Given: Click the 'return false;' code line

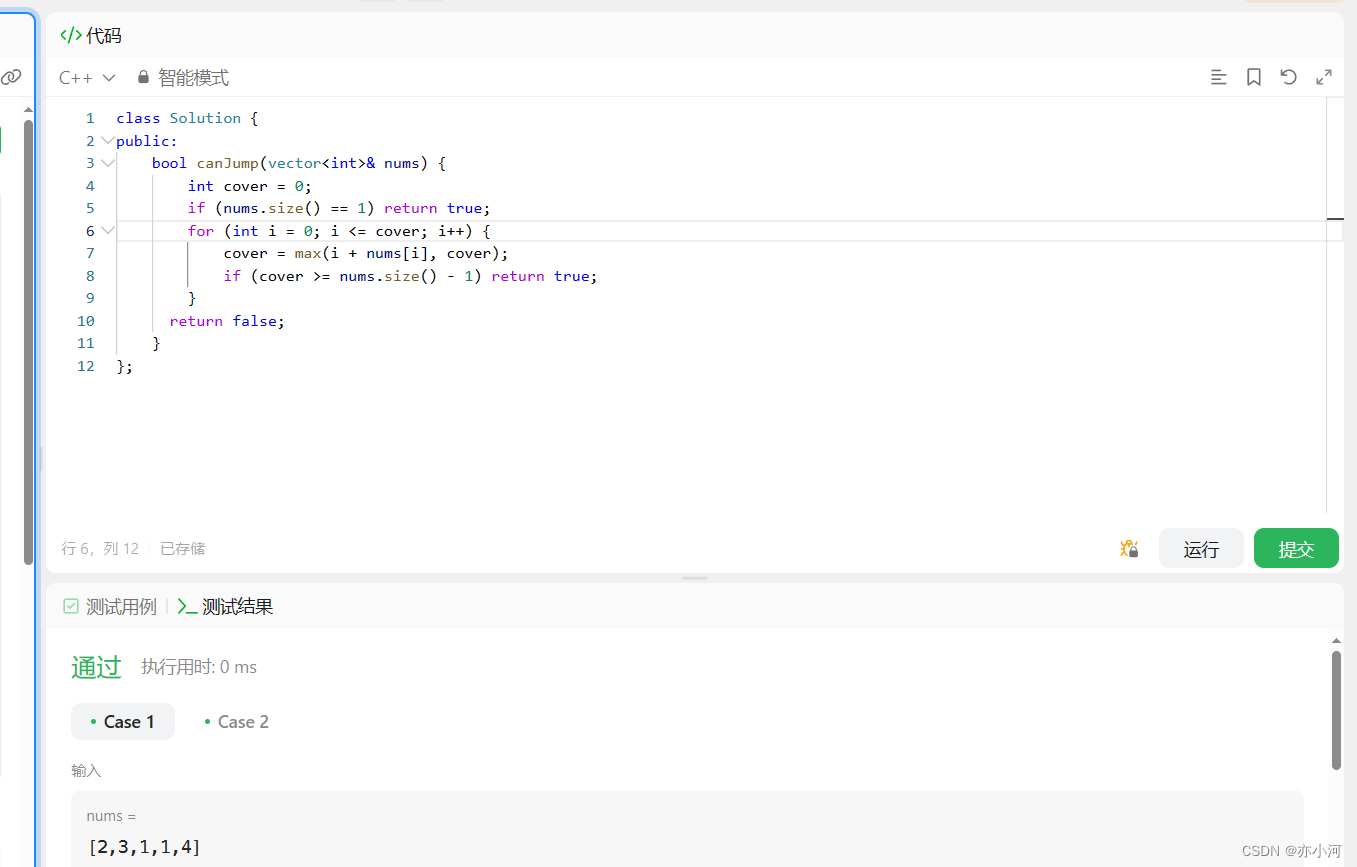Looking at the screenshot, I should (227, 321).
